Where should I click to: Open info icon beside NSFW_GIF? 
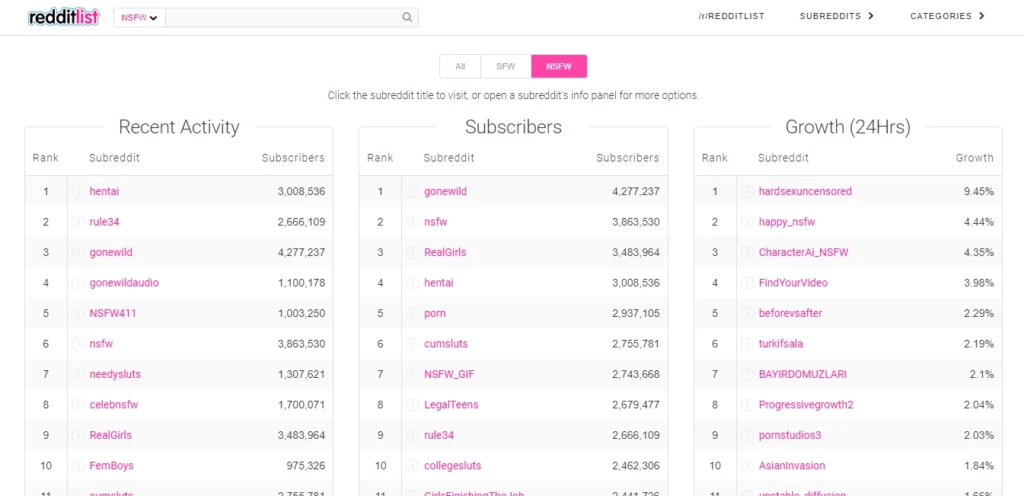(x=413, y=374)
